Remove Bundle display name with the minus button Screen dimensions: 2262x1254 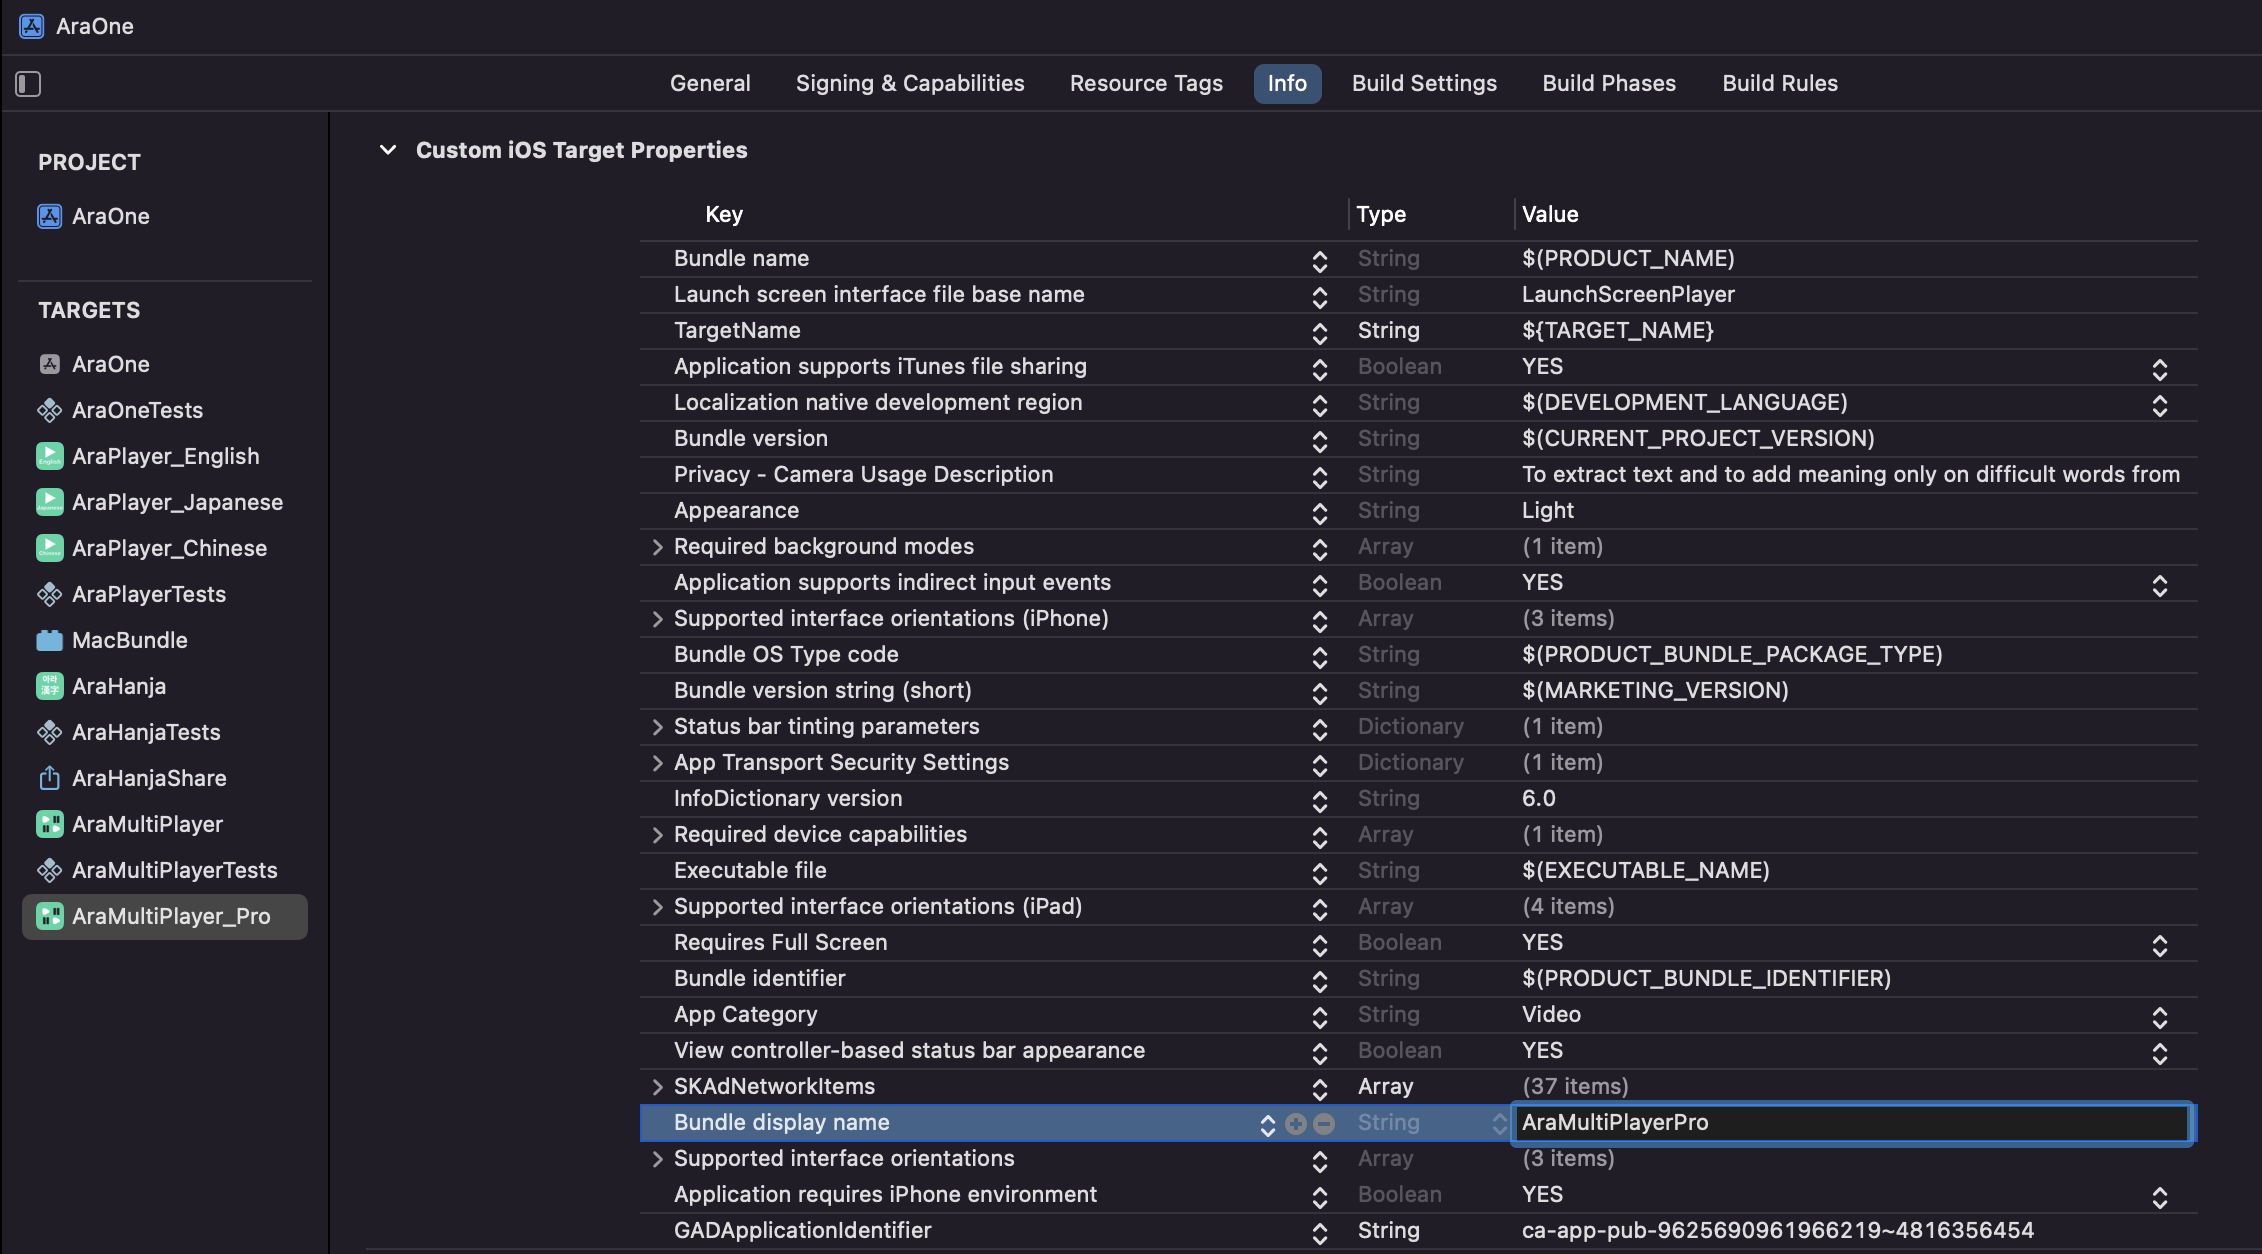tap(1324, 1124)
